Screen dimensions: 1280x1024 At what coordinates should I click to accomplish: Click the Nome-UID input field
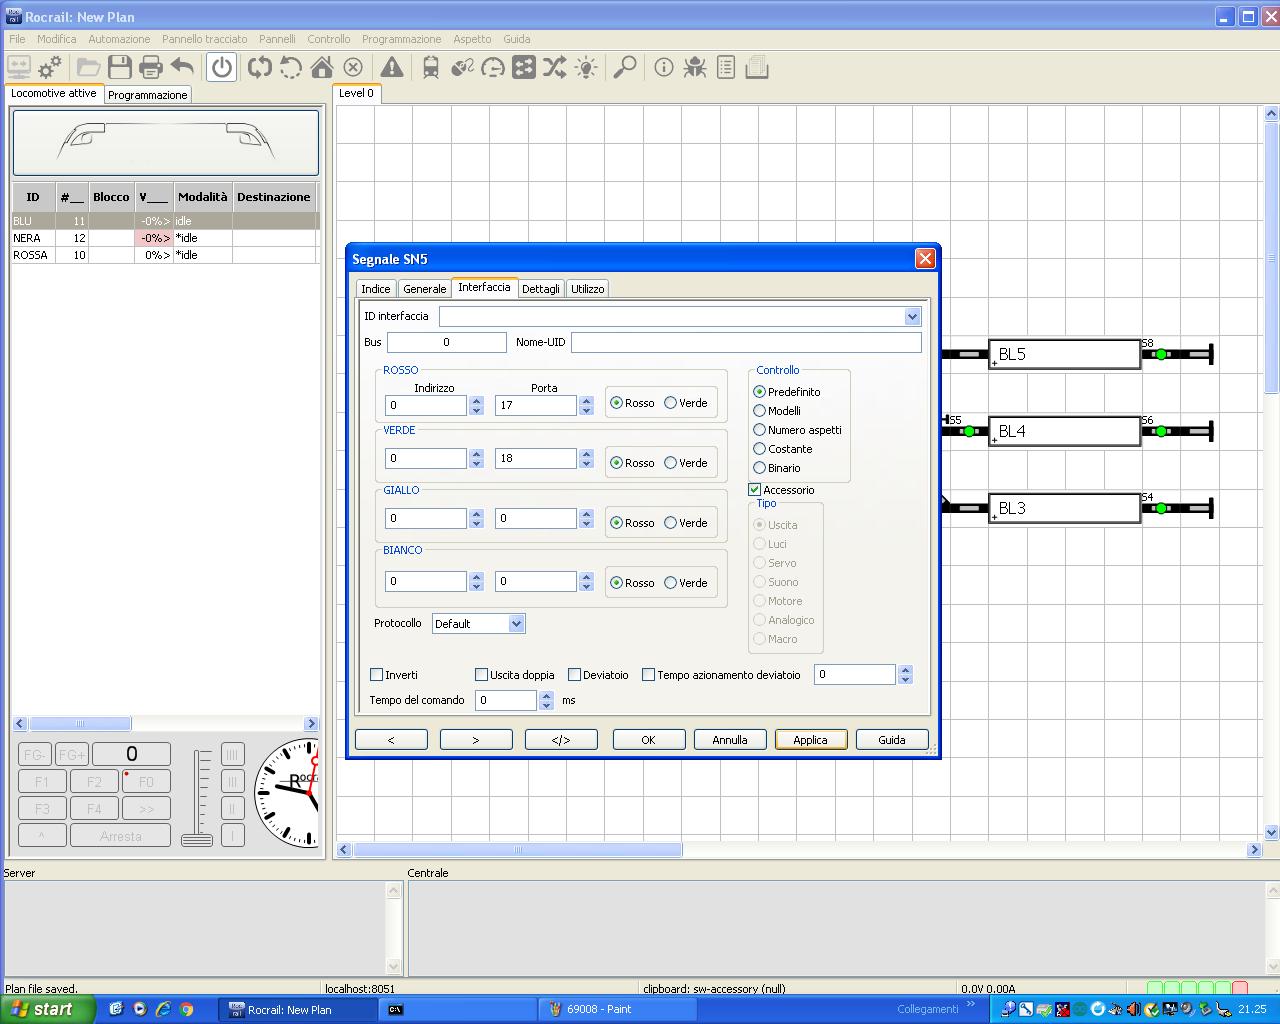746,342
